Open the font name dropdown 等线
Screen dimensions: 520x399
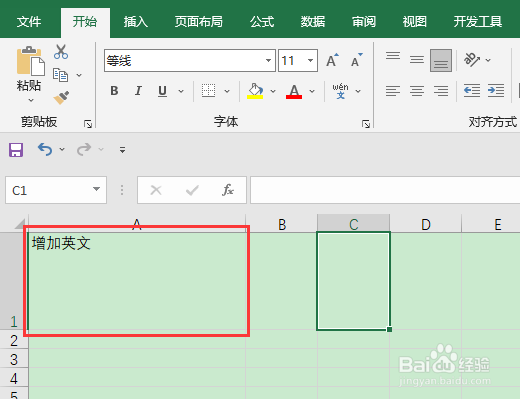(x=268, y=60)
